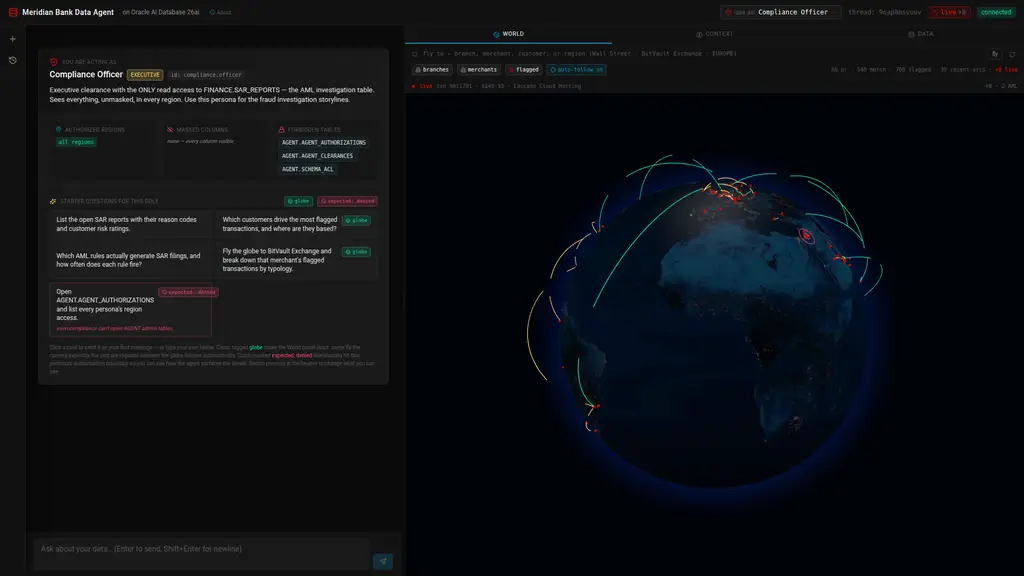Select 'Fly the globe to BitVault Exchange' card
This screenshot has height=576, width=1024.
coord(296,260)
